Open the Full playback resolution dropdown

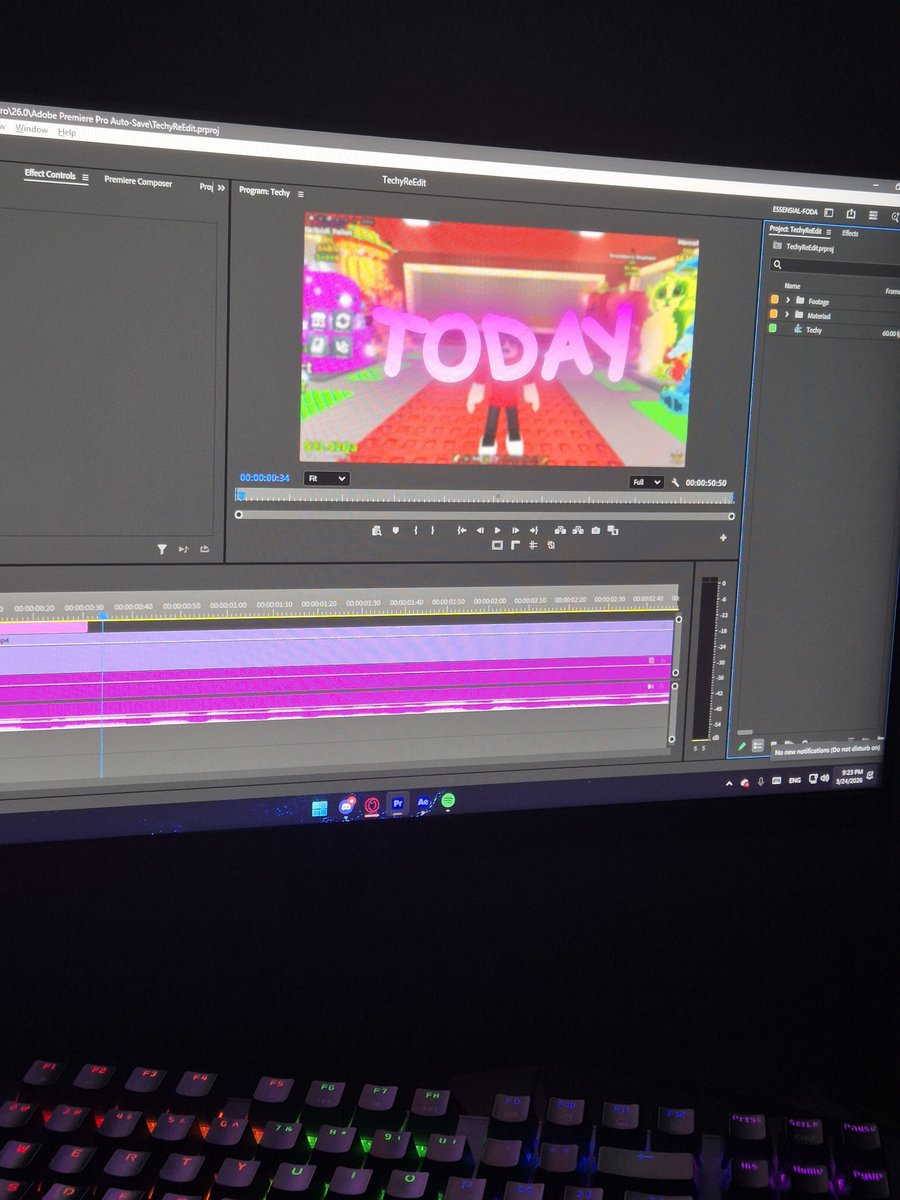(x=646, y=482)
